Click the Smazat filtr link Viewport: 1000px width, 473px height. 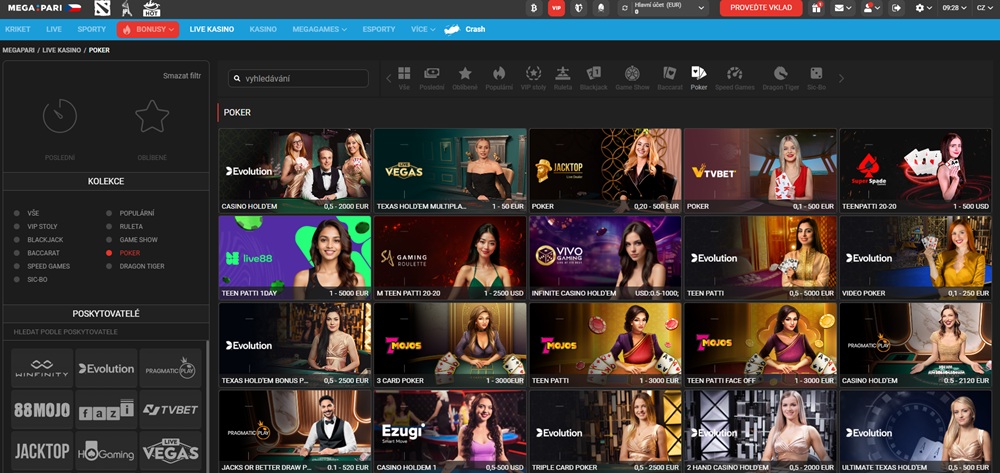click(182, 75)
